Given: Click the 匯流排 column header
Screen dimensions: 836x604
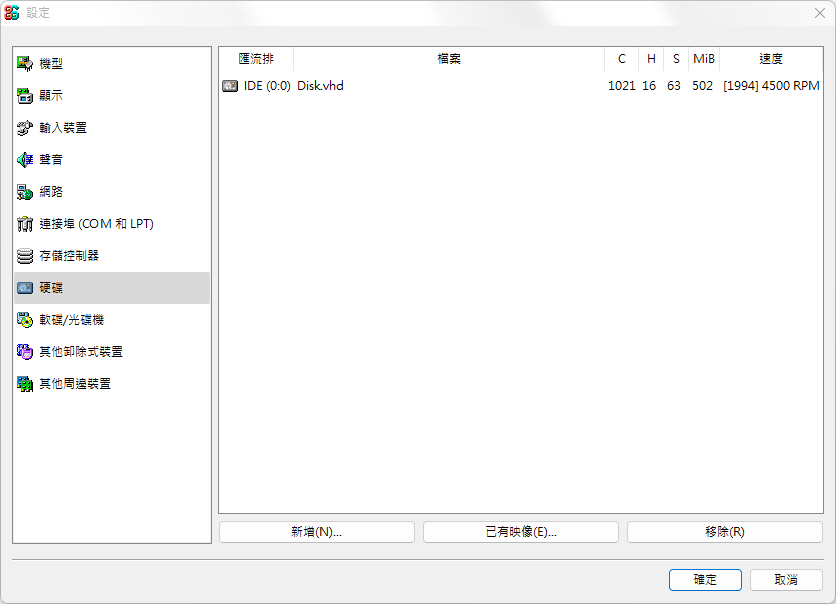Looking at the screenshot, I should 256,59.
